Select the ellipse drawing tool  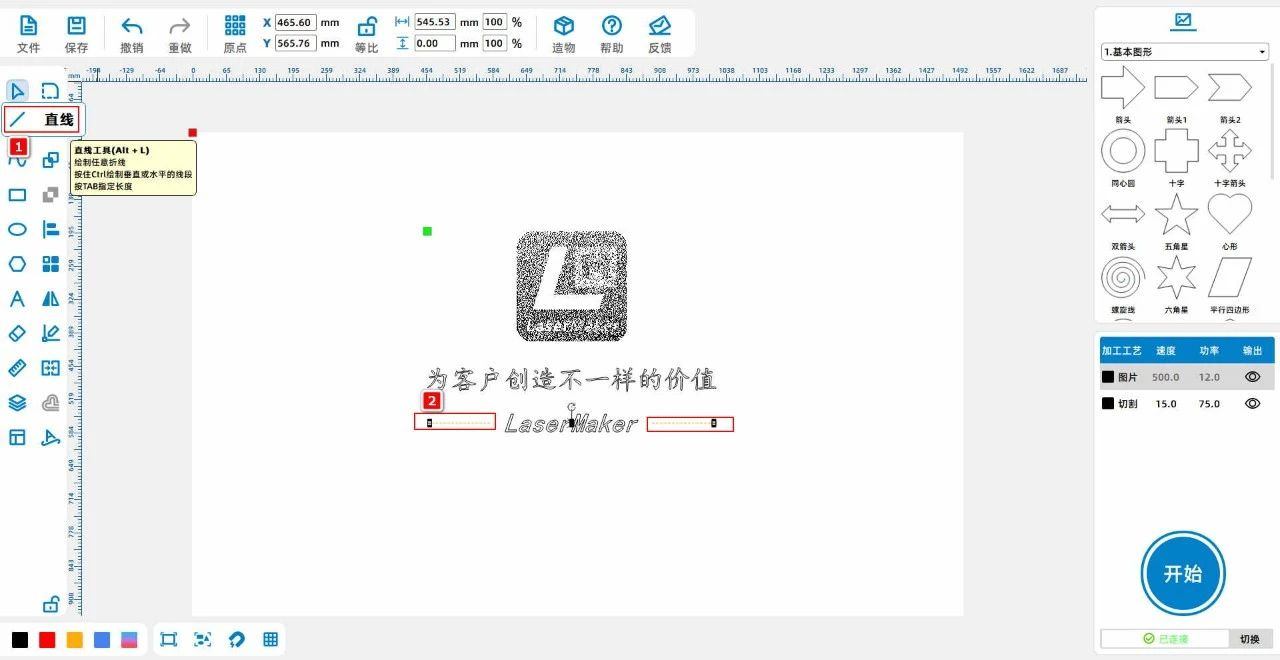(x=17, y=230)
